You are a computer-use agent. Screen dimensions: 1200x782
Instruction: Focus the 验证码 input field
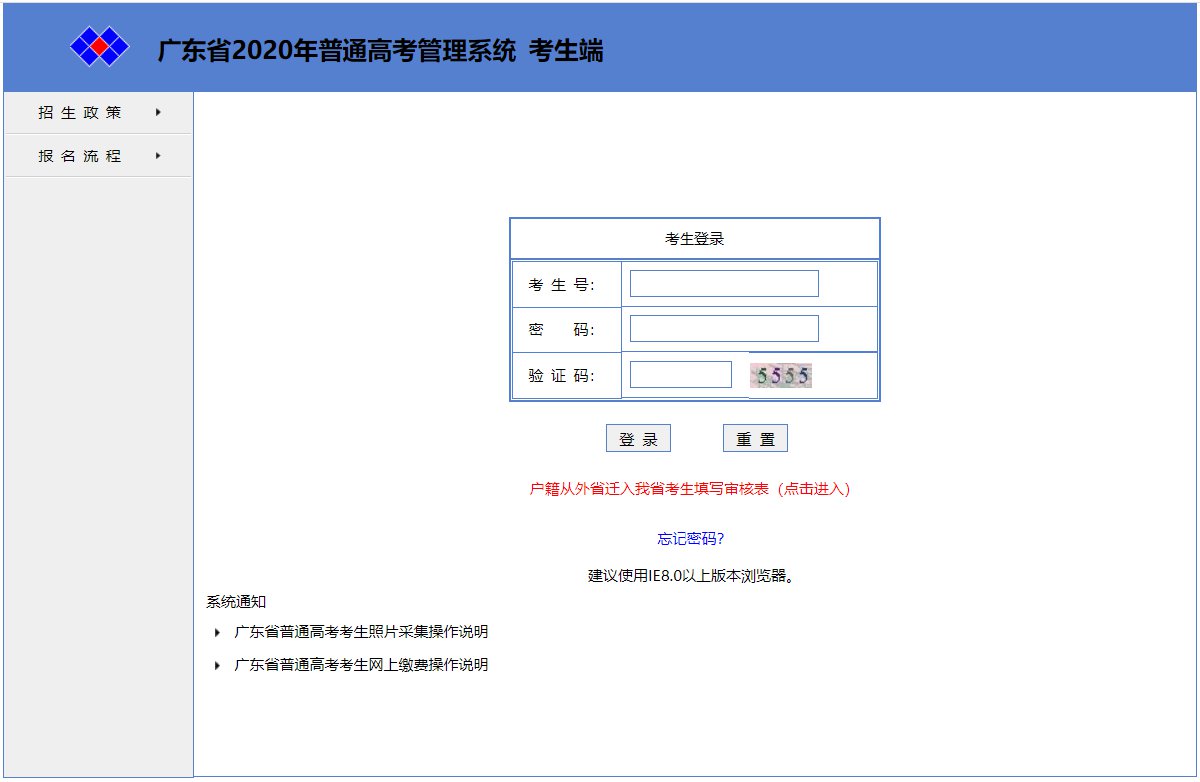point(681,375)
